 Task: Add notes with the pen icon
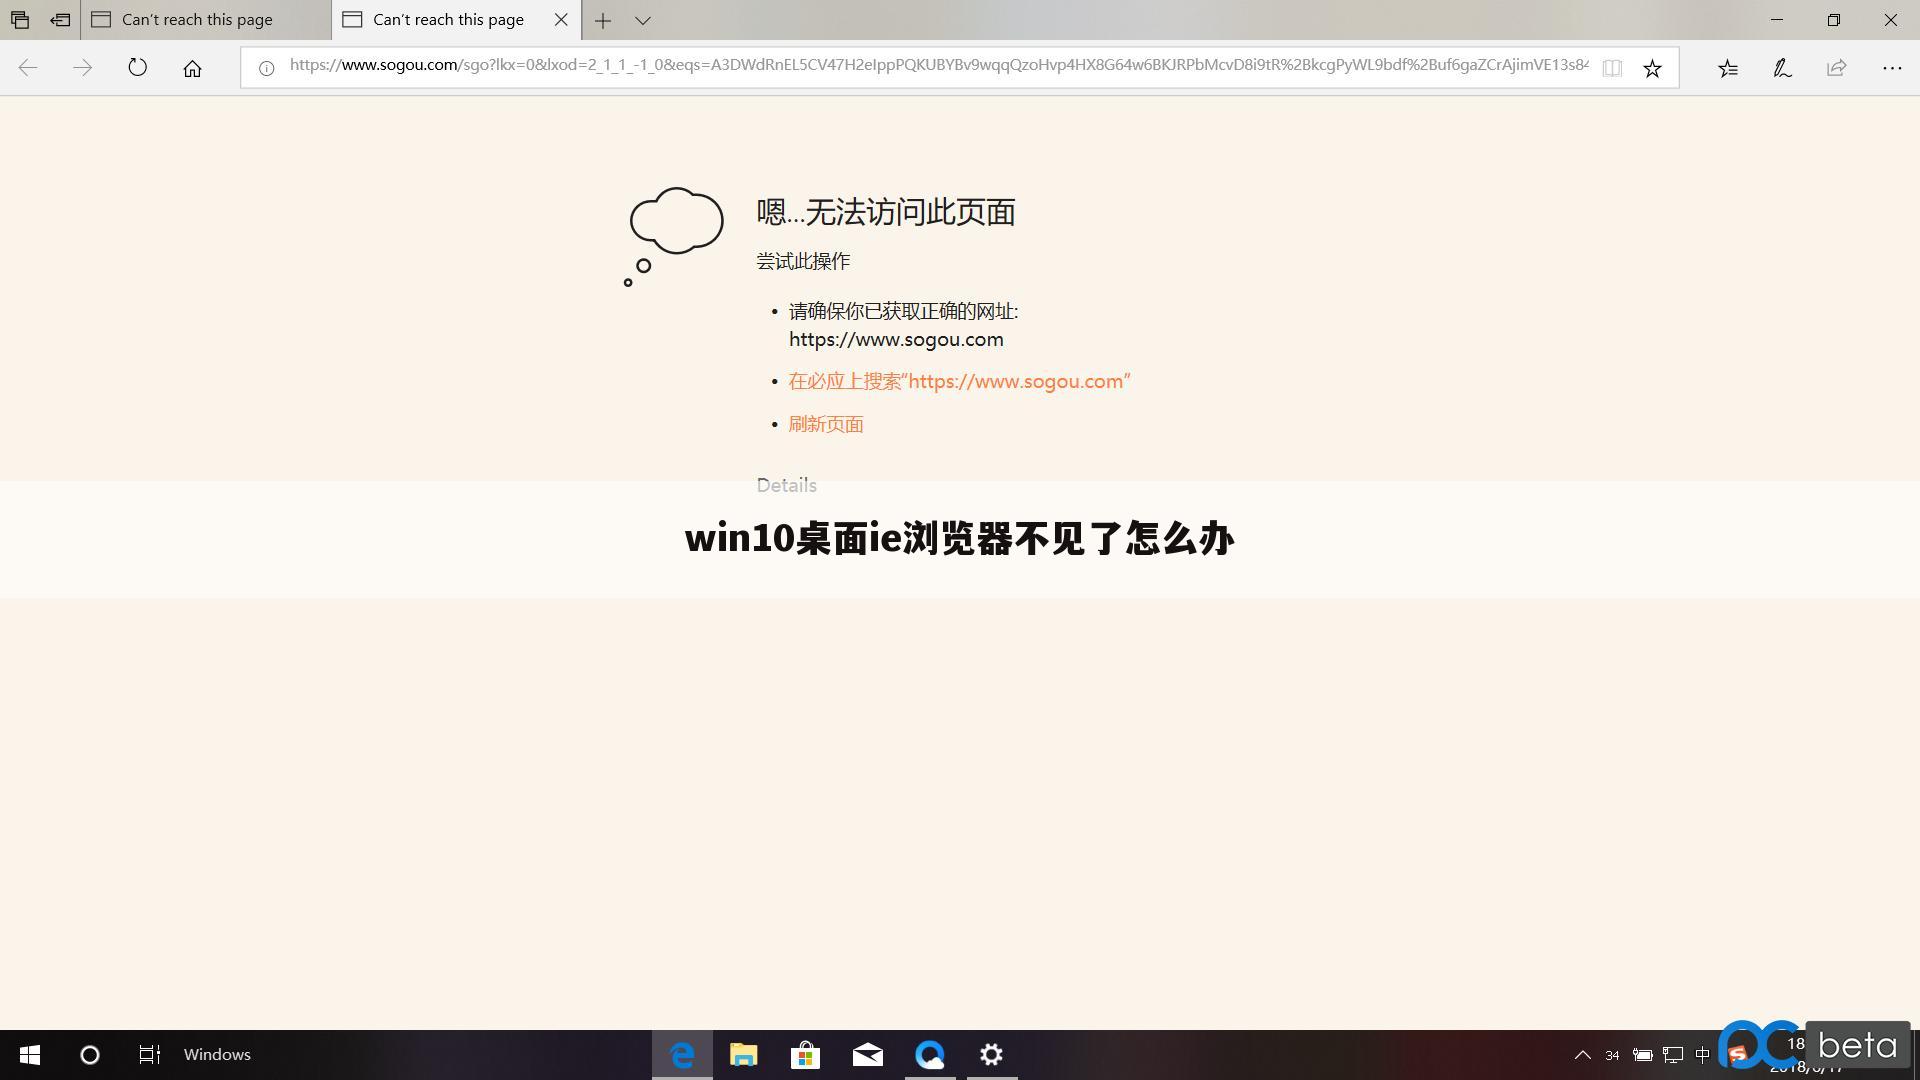point(1782,68)
